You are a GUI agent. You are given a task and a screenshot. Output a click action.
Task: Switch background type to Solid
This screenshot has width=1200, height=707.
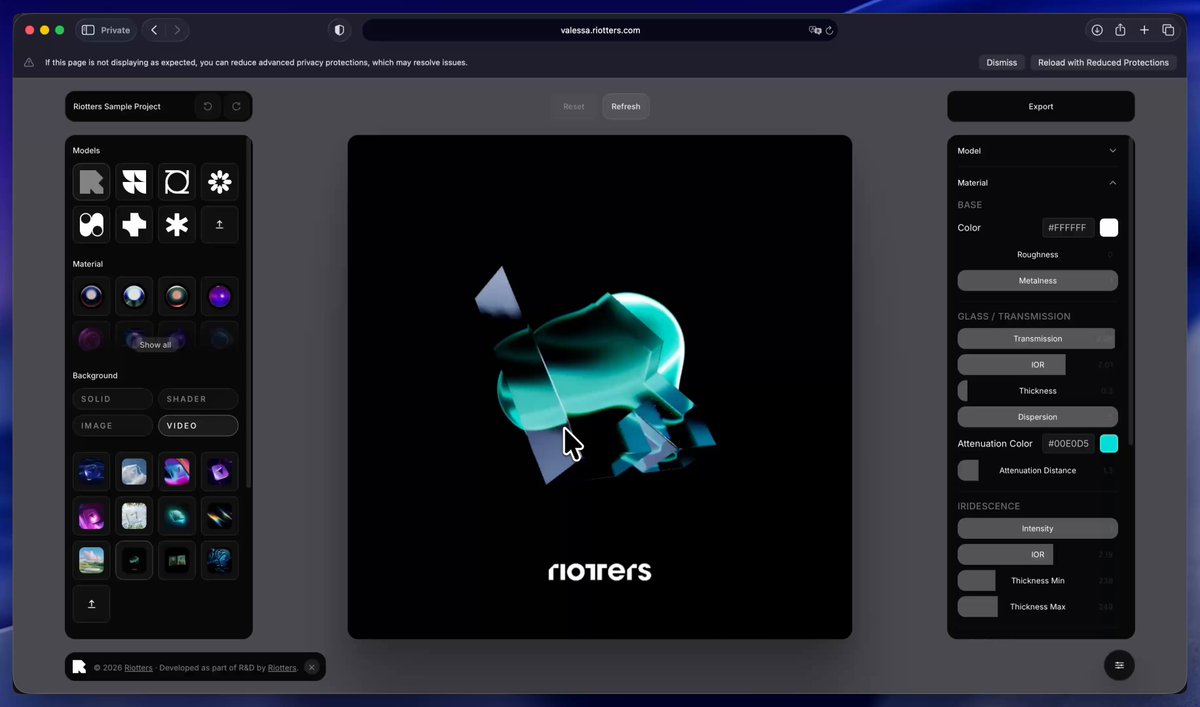[x=113, y=399]
